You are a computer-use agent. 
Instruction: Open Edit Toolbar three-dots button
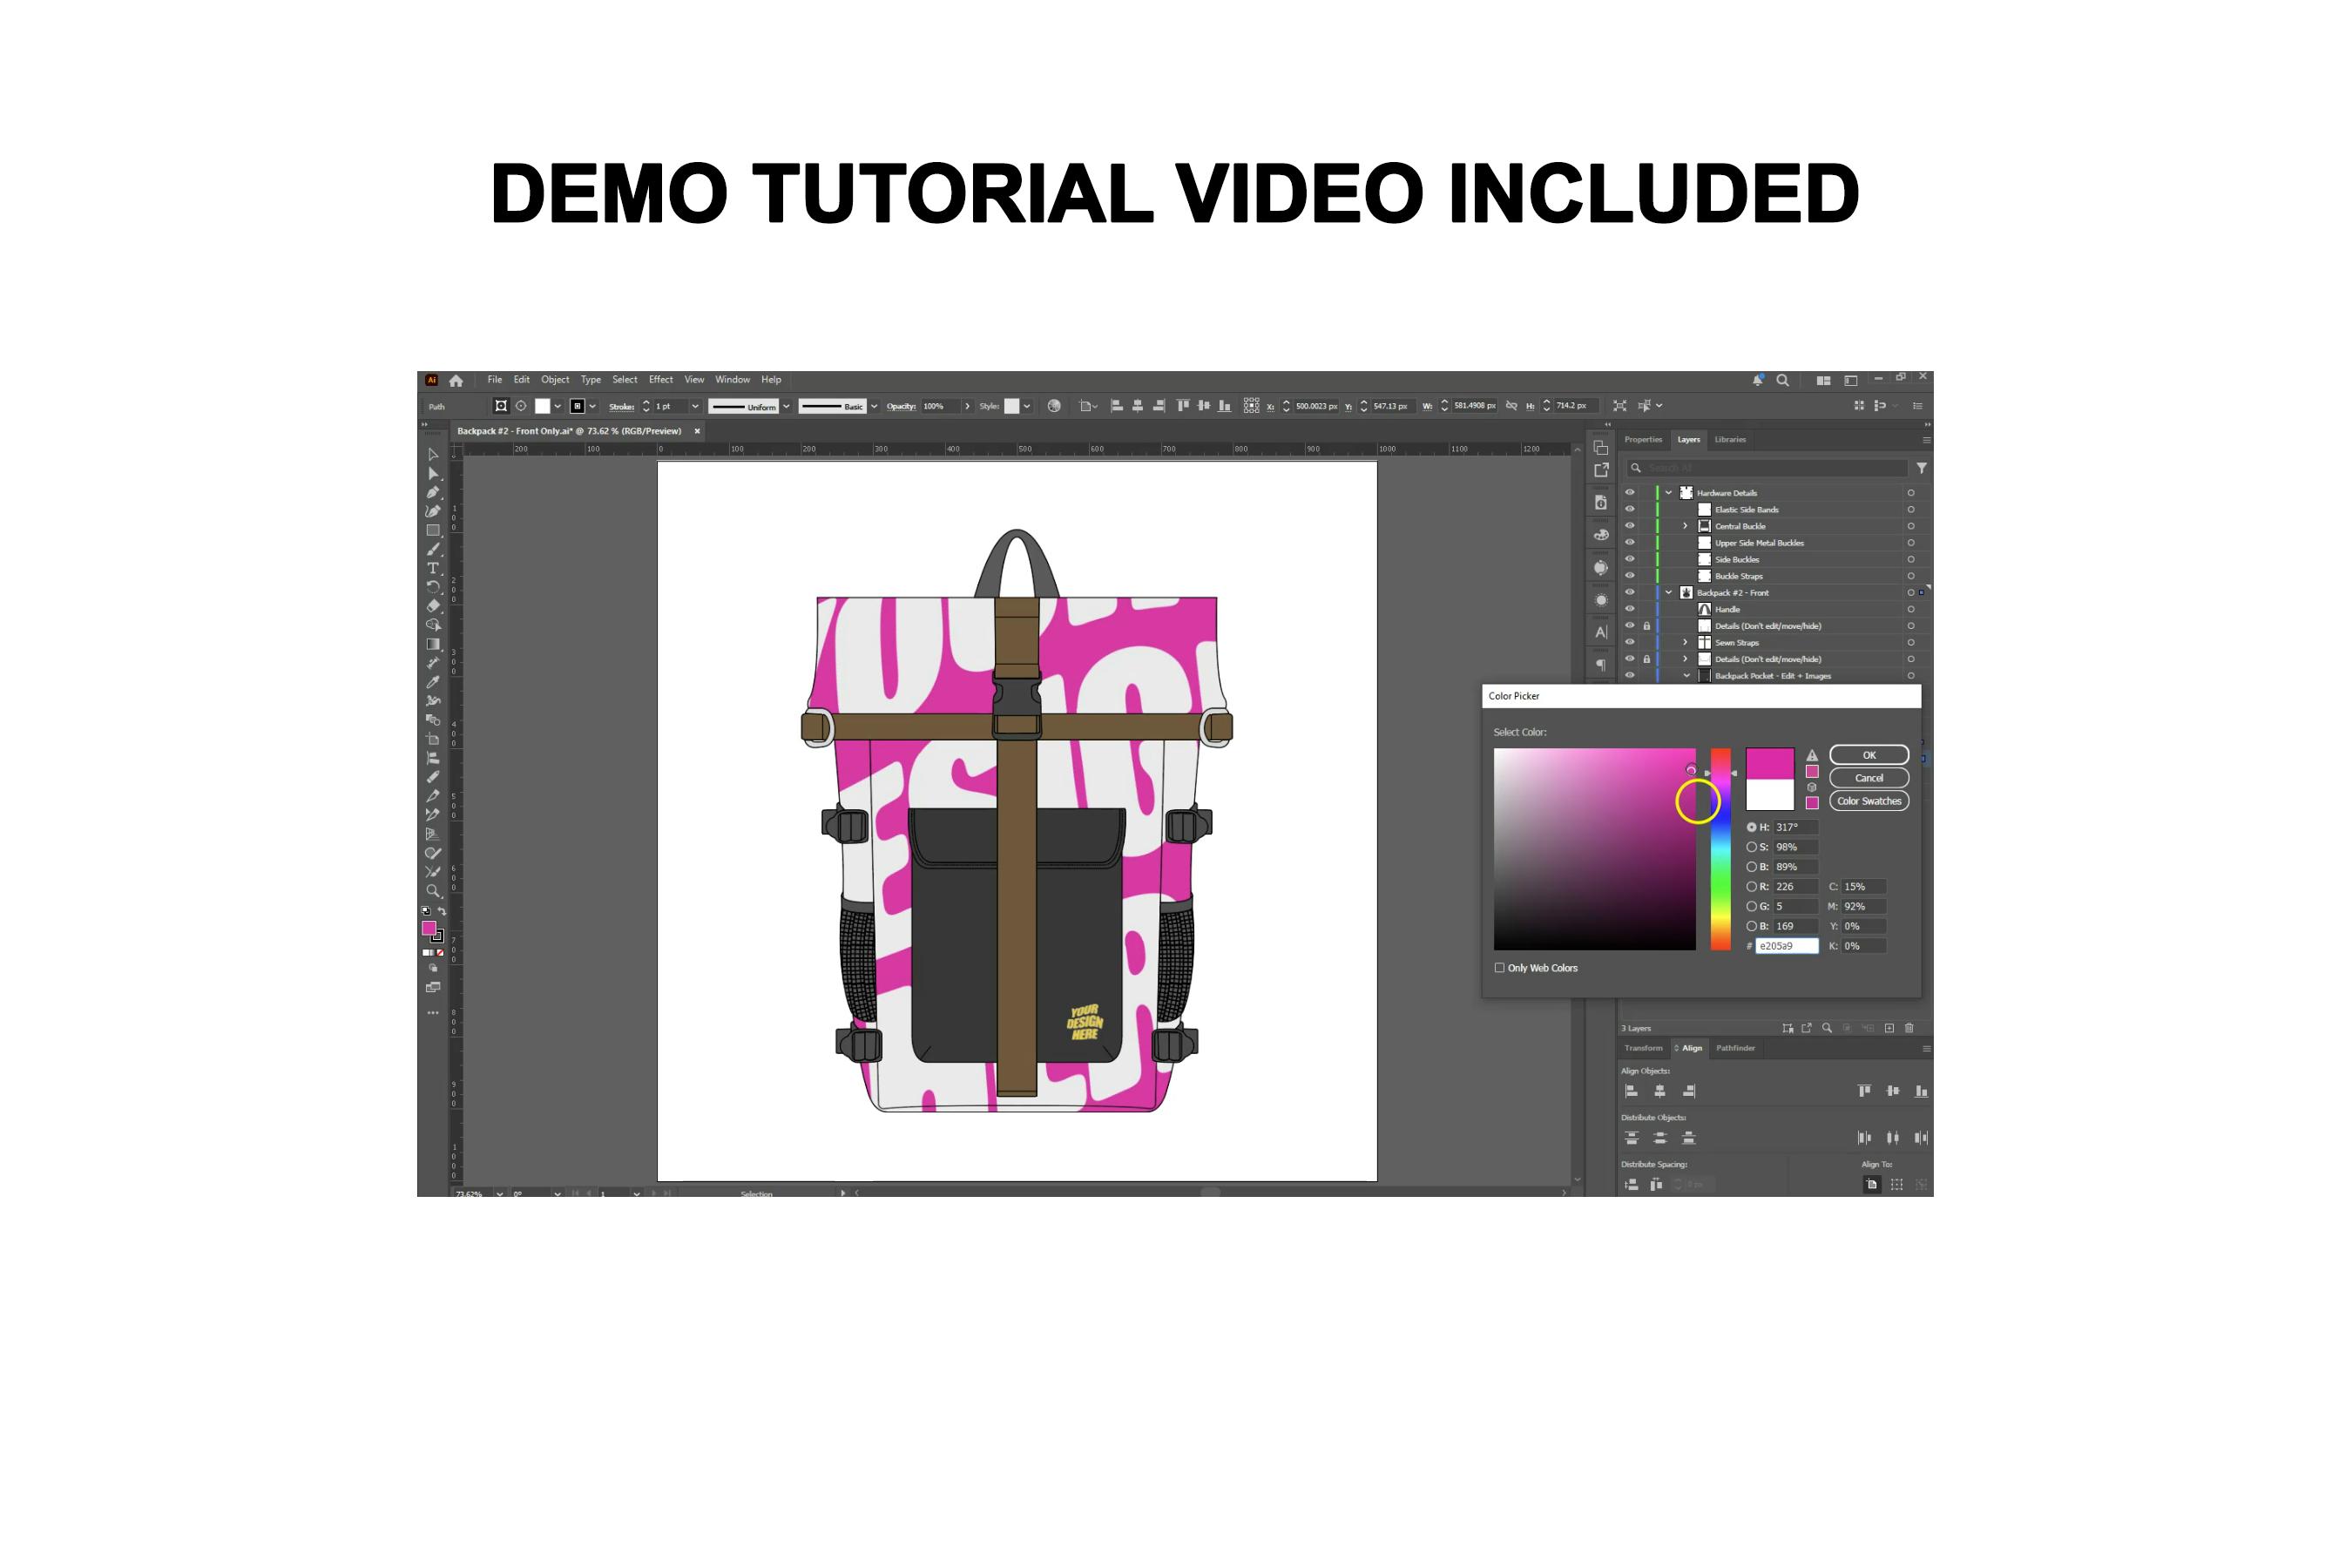[x=433, y=1013]
